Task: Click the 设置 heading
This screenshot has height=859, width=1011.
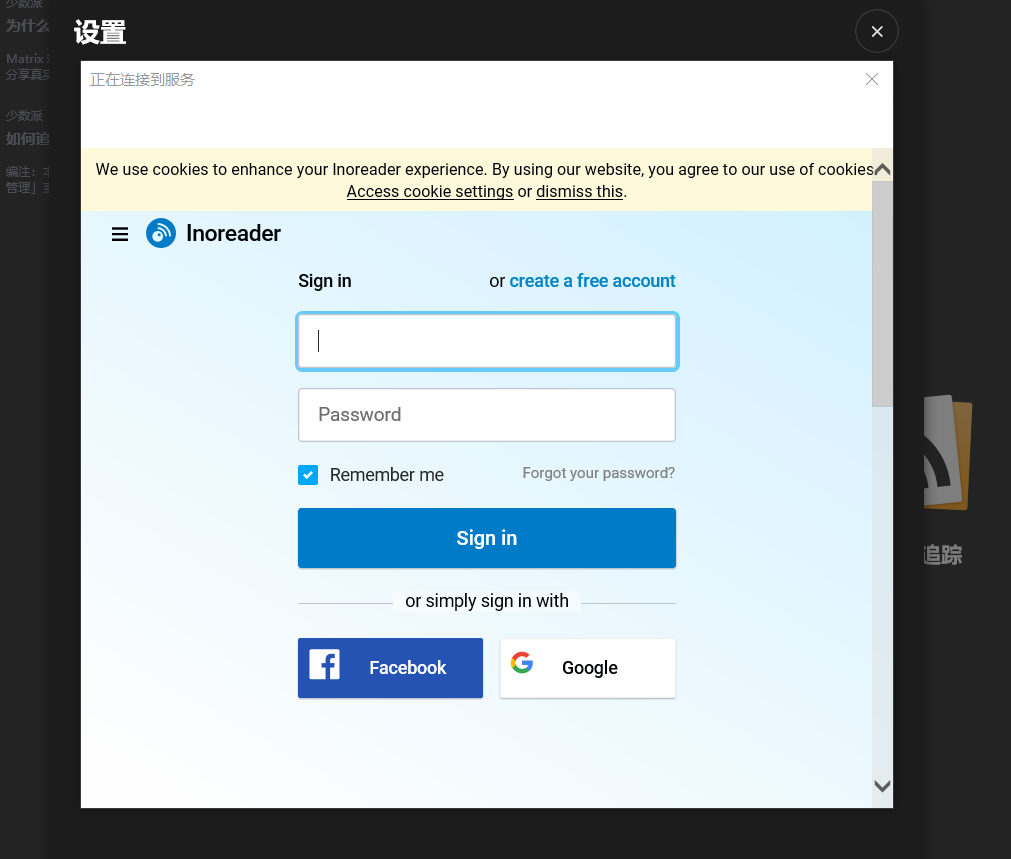Action: coord(100,32)
